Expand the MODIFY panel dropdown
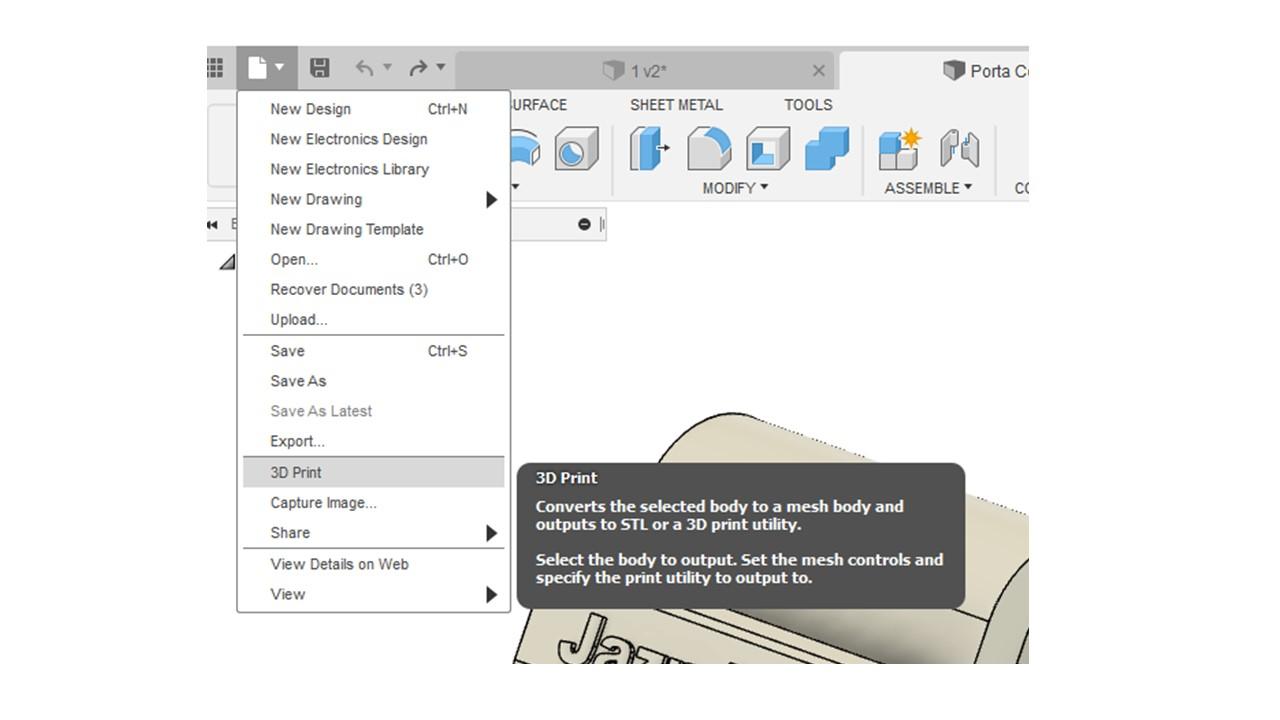 coord(735,188)
